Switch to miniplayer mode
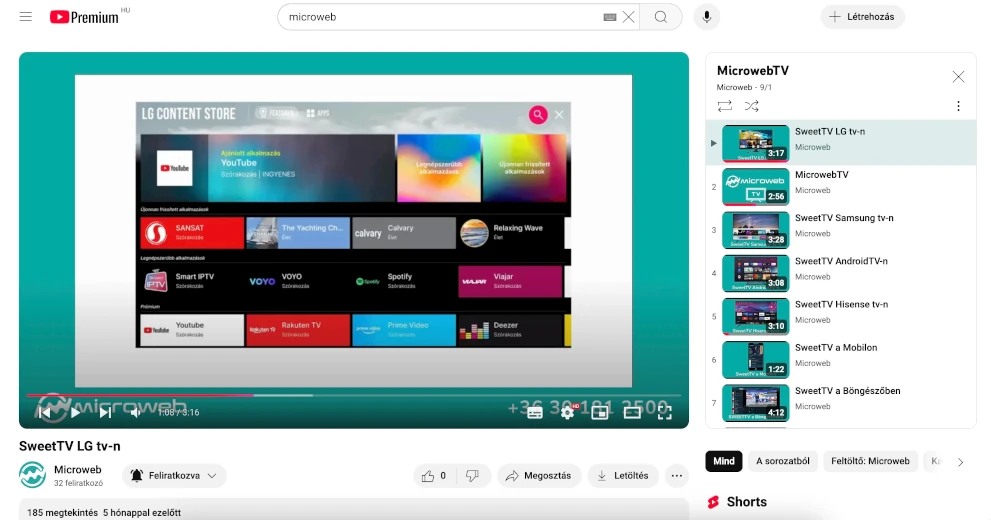Image resolution: width=991 pixels, height=520 pixels. point(600,413)
